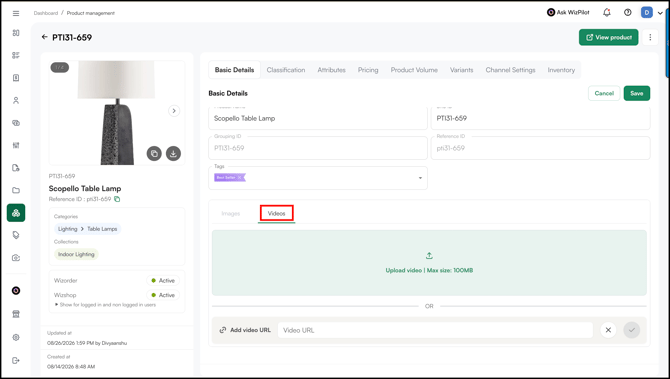Open the folder icon in the sidebar
Viewport: 670px width, 379px height.
(16, 190)
